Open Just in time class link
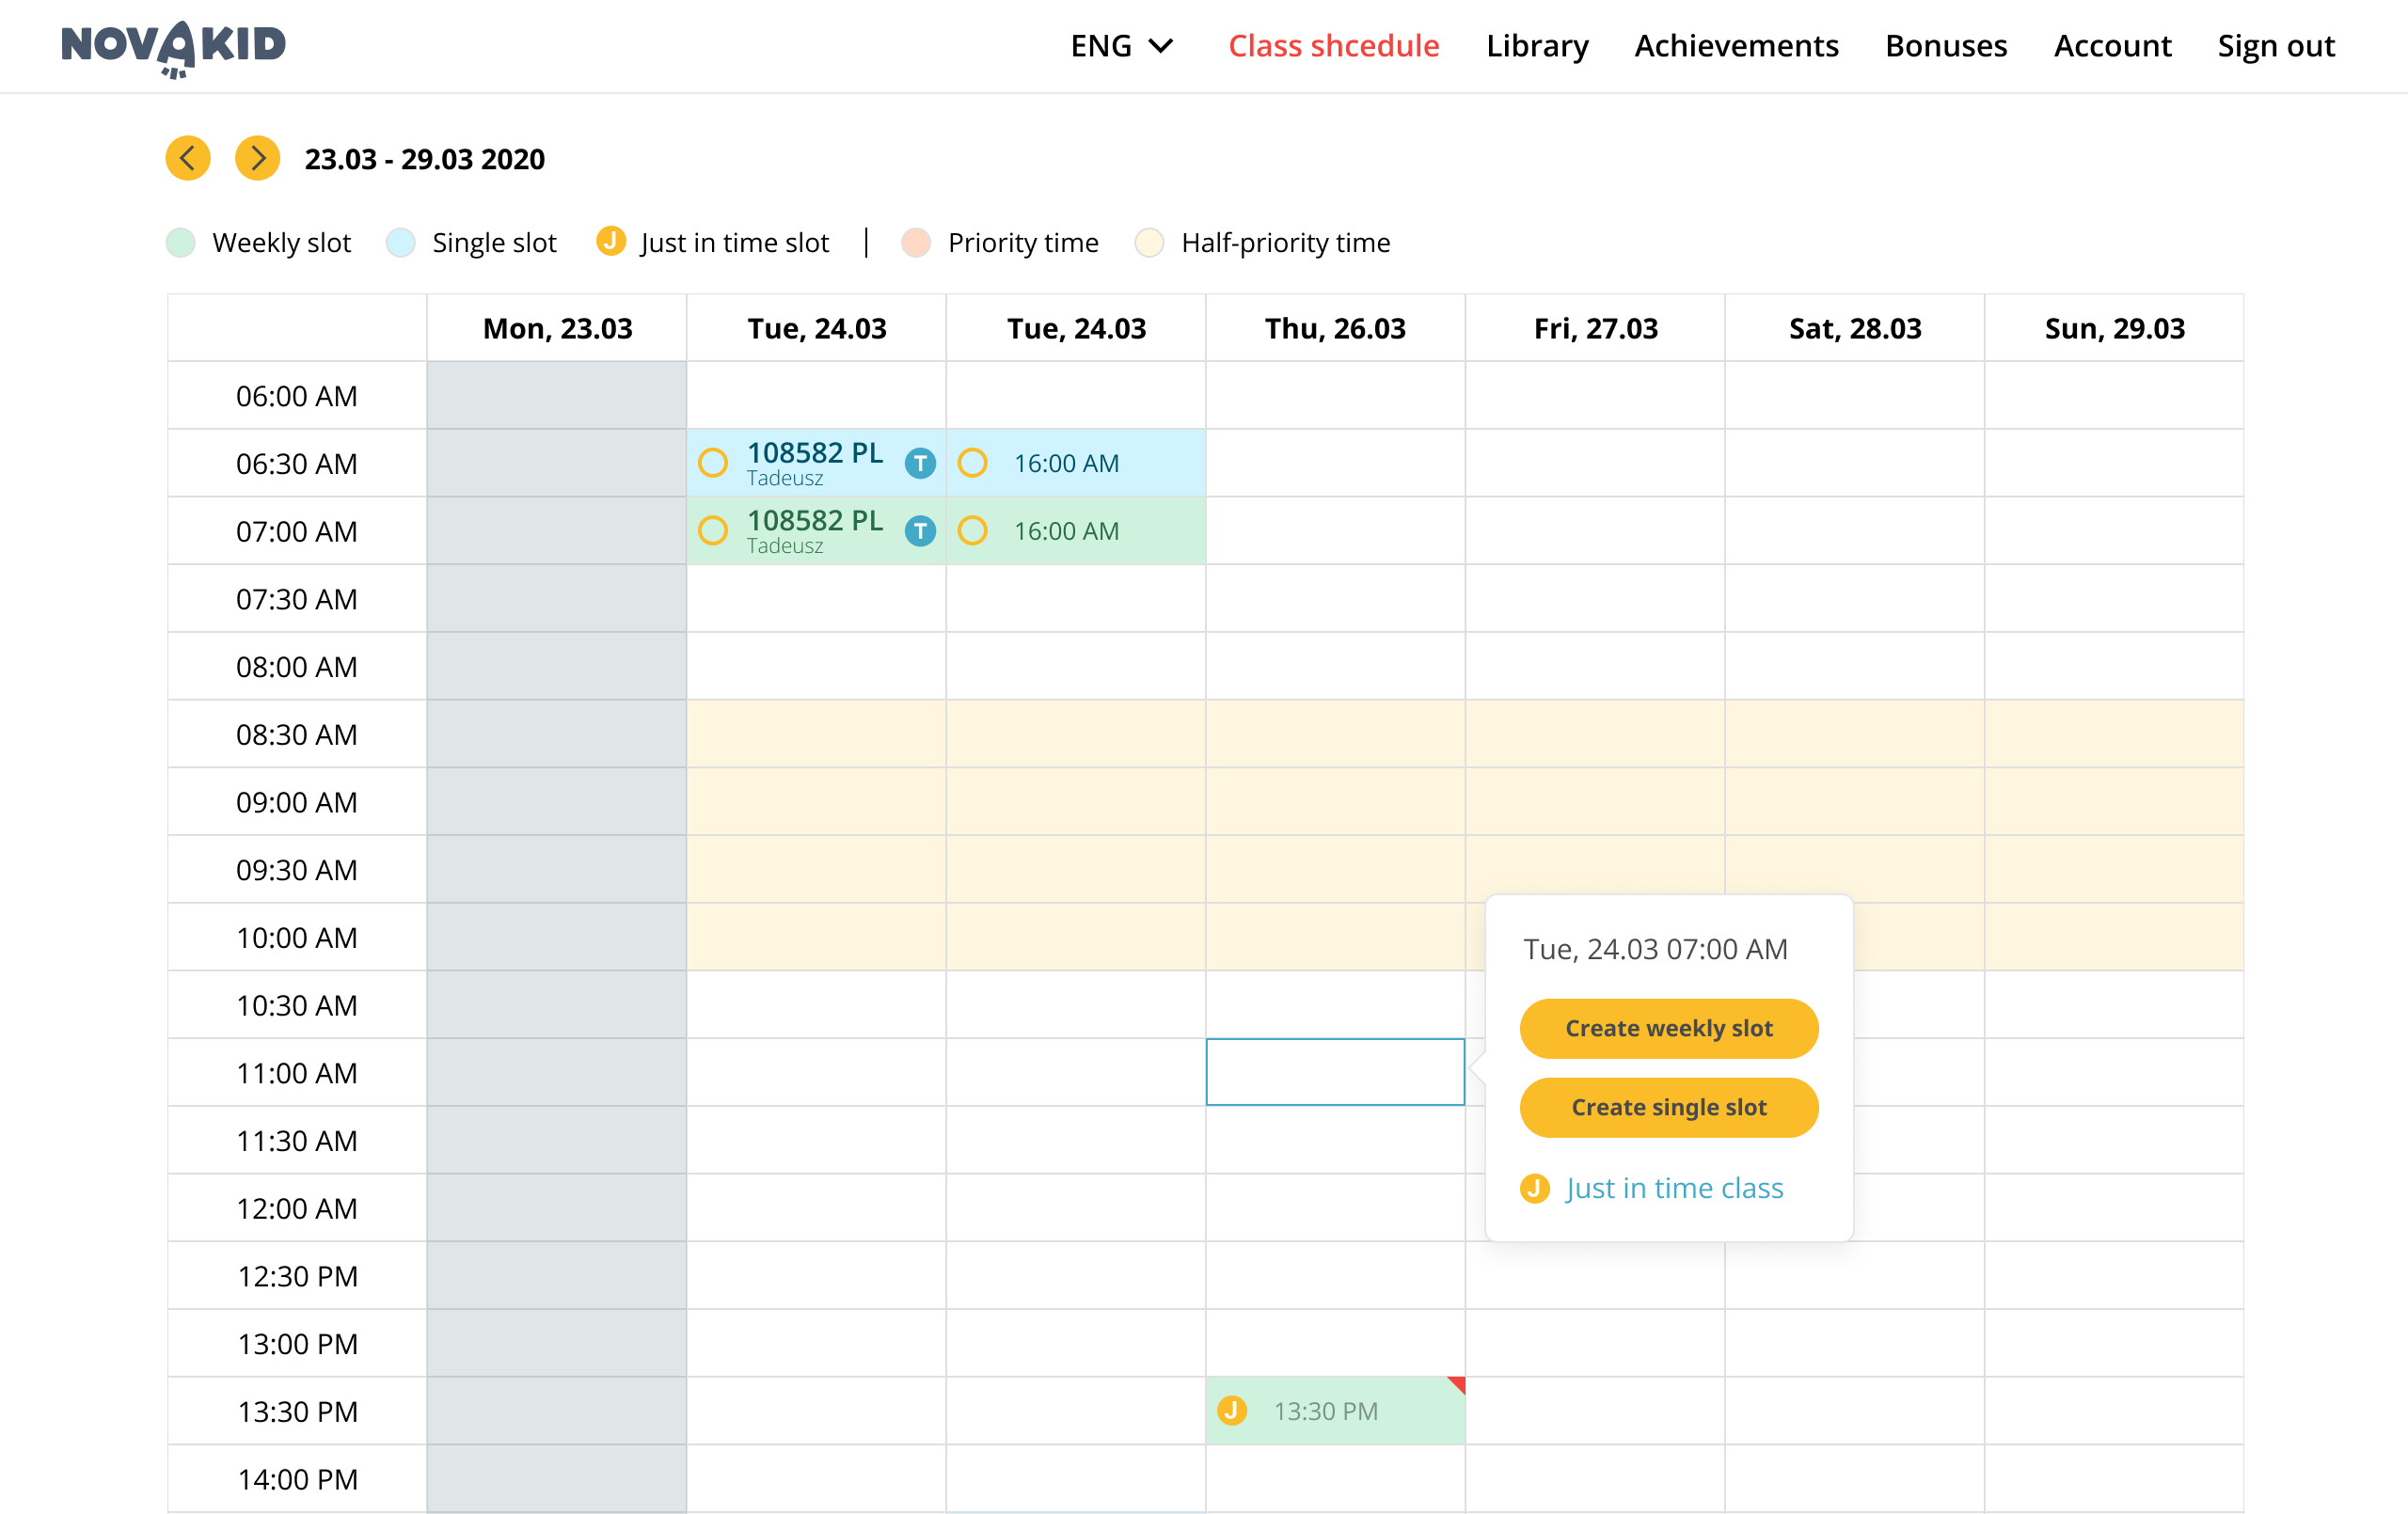The image size is (2408, 1514). point(1674,1188)
